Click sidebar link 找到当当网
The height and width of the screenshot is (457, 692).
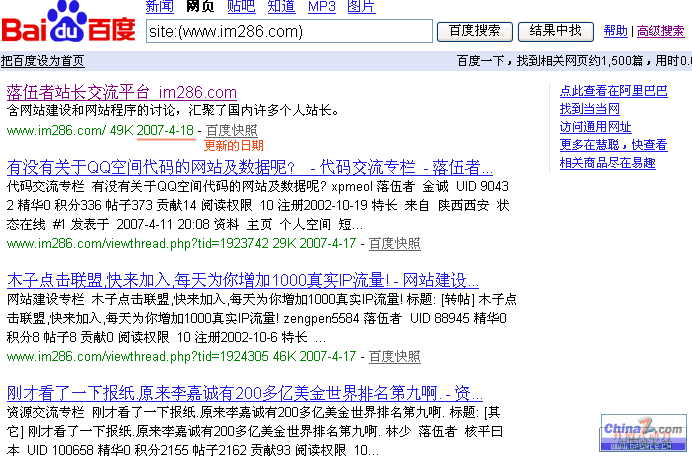(x=590, y=109)
